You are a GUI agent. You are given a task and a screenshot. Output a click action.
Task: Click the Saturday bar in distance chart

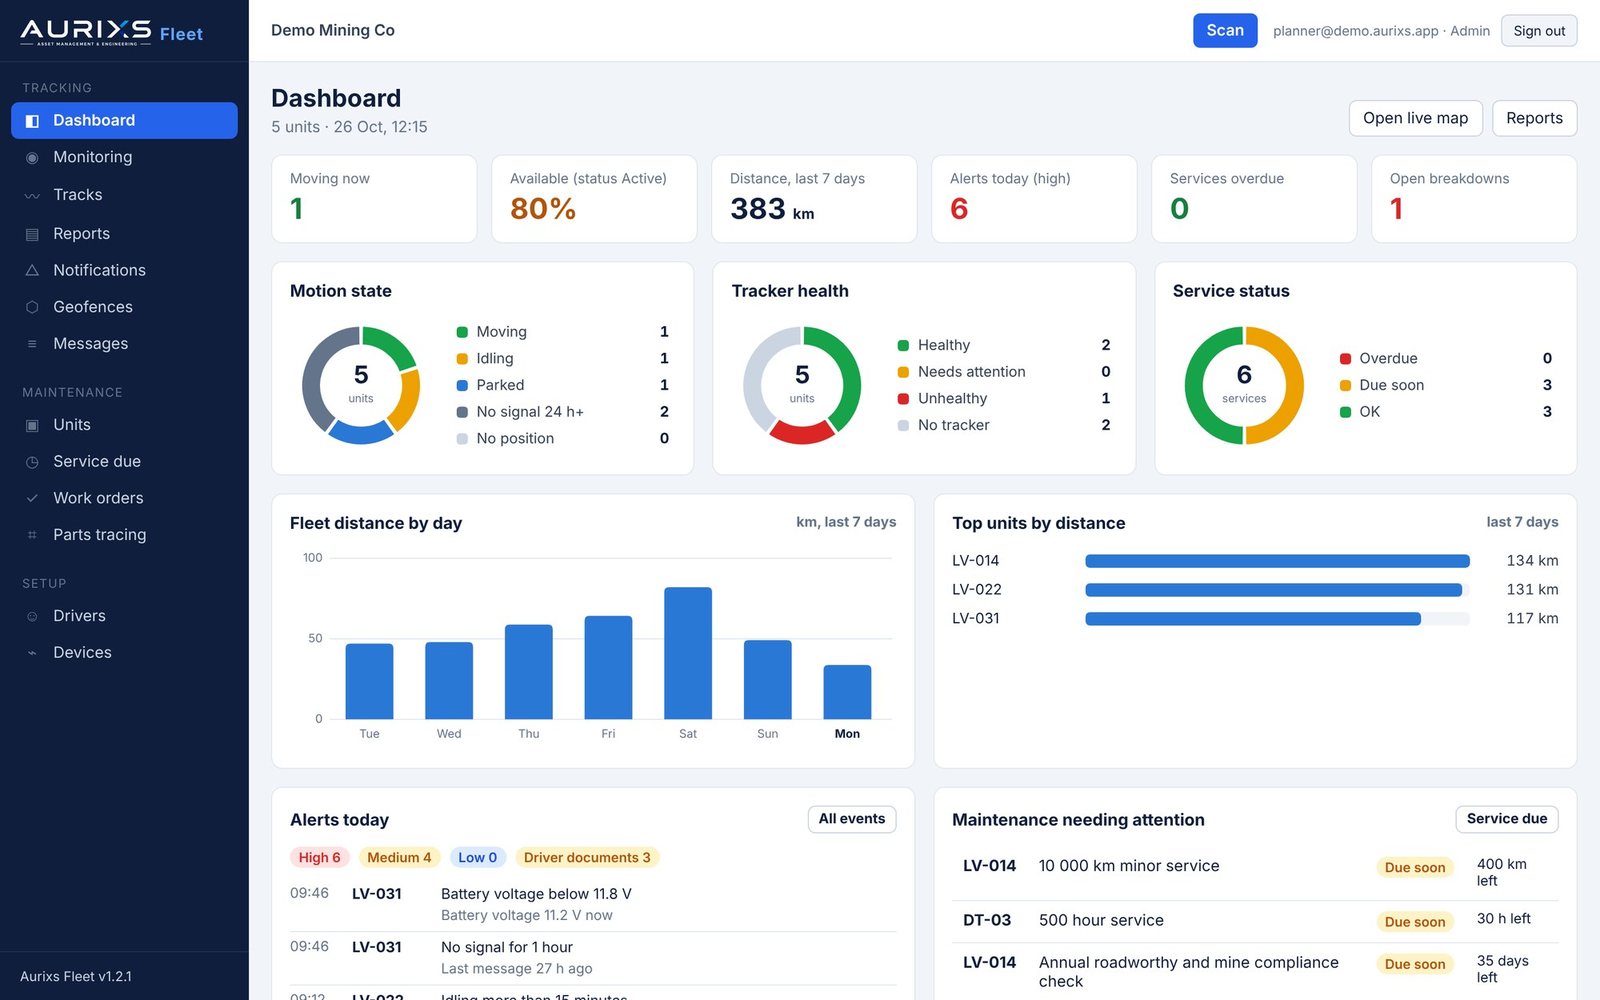tap(688, 653)
